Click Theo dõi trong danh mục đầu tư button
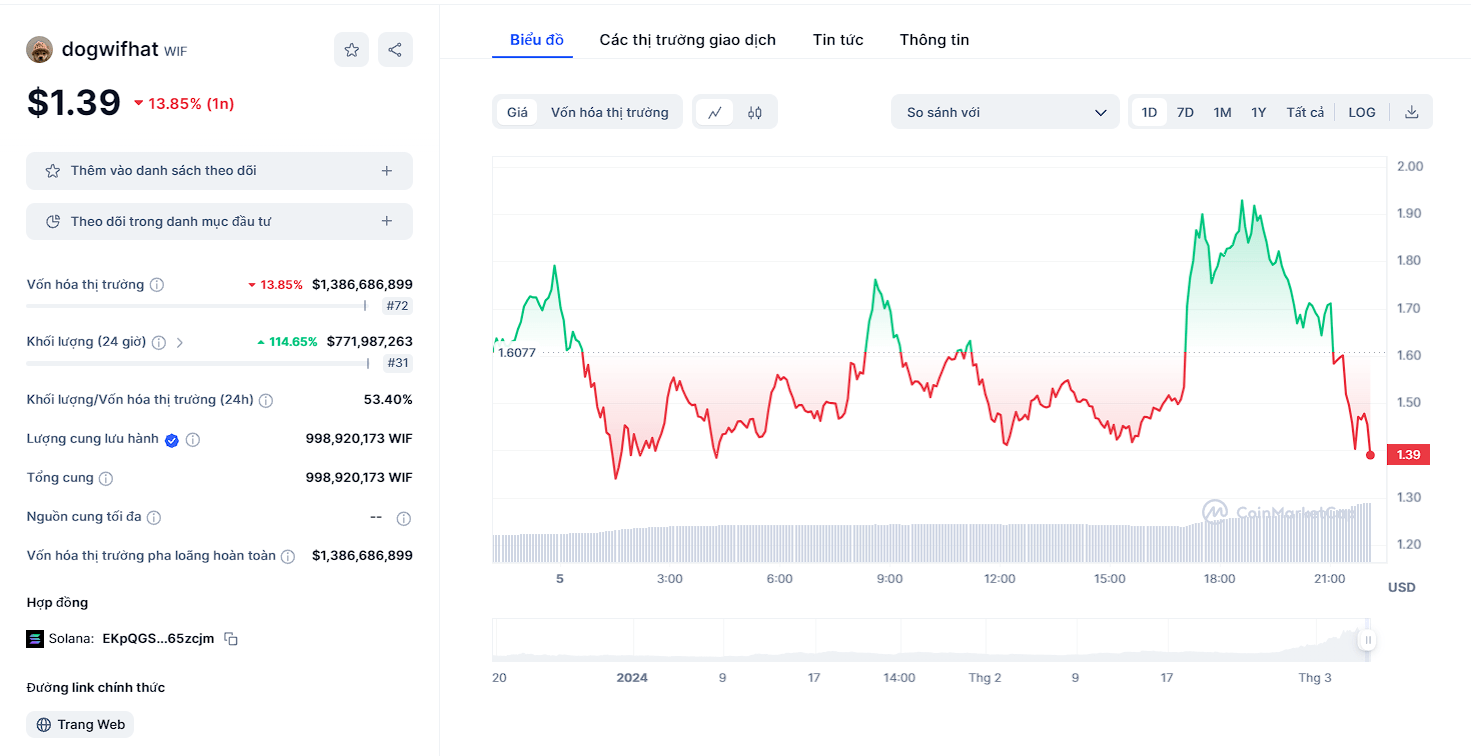1471x756 pixels. tap(219, 221)
